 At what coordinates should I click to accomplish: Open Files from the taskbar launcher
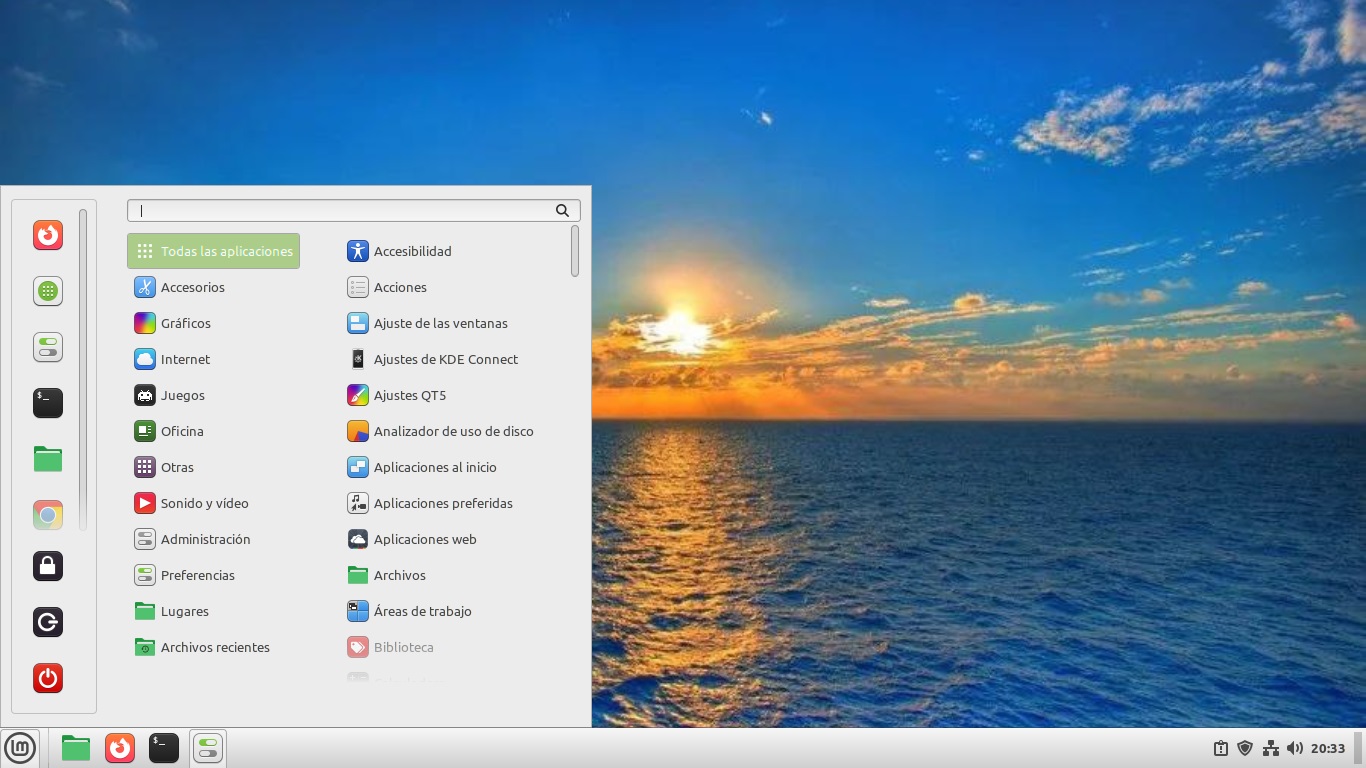(x=76, y=748)
